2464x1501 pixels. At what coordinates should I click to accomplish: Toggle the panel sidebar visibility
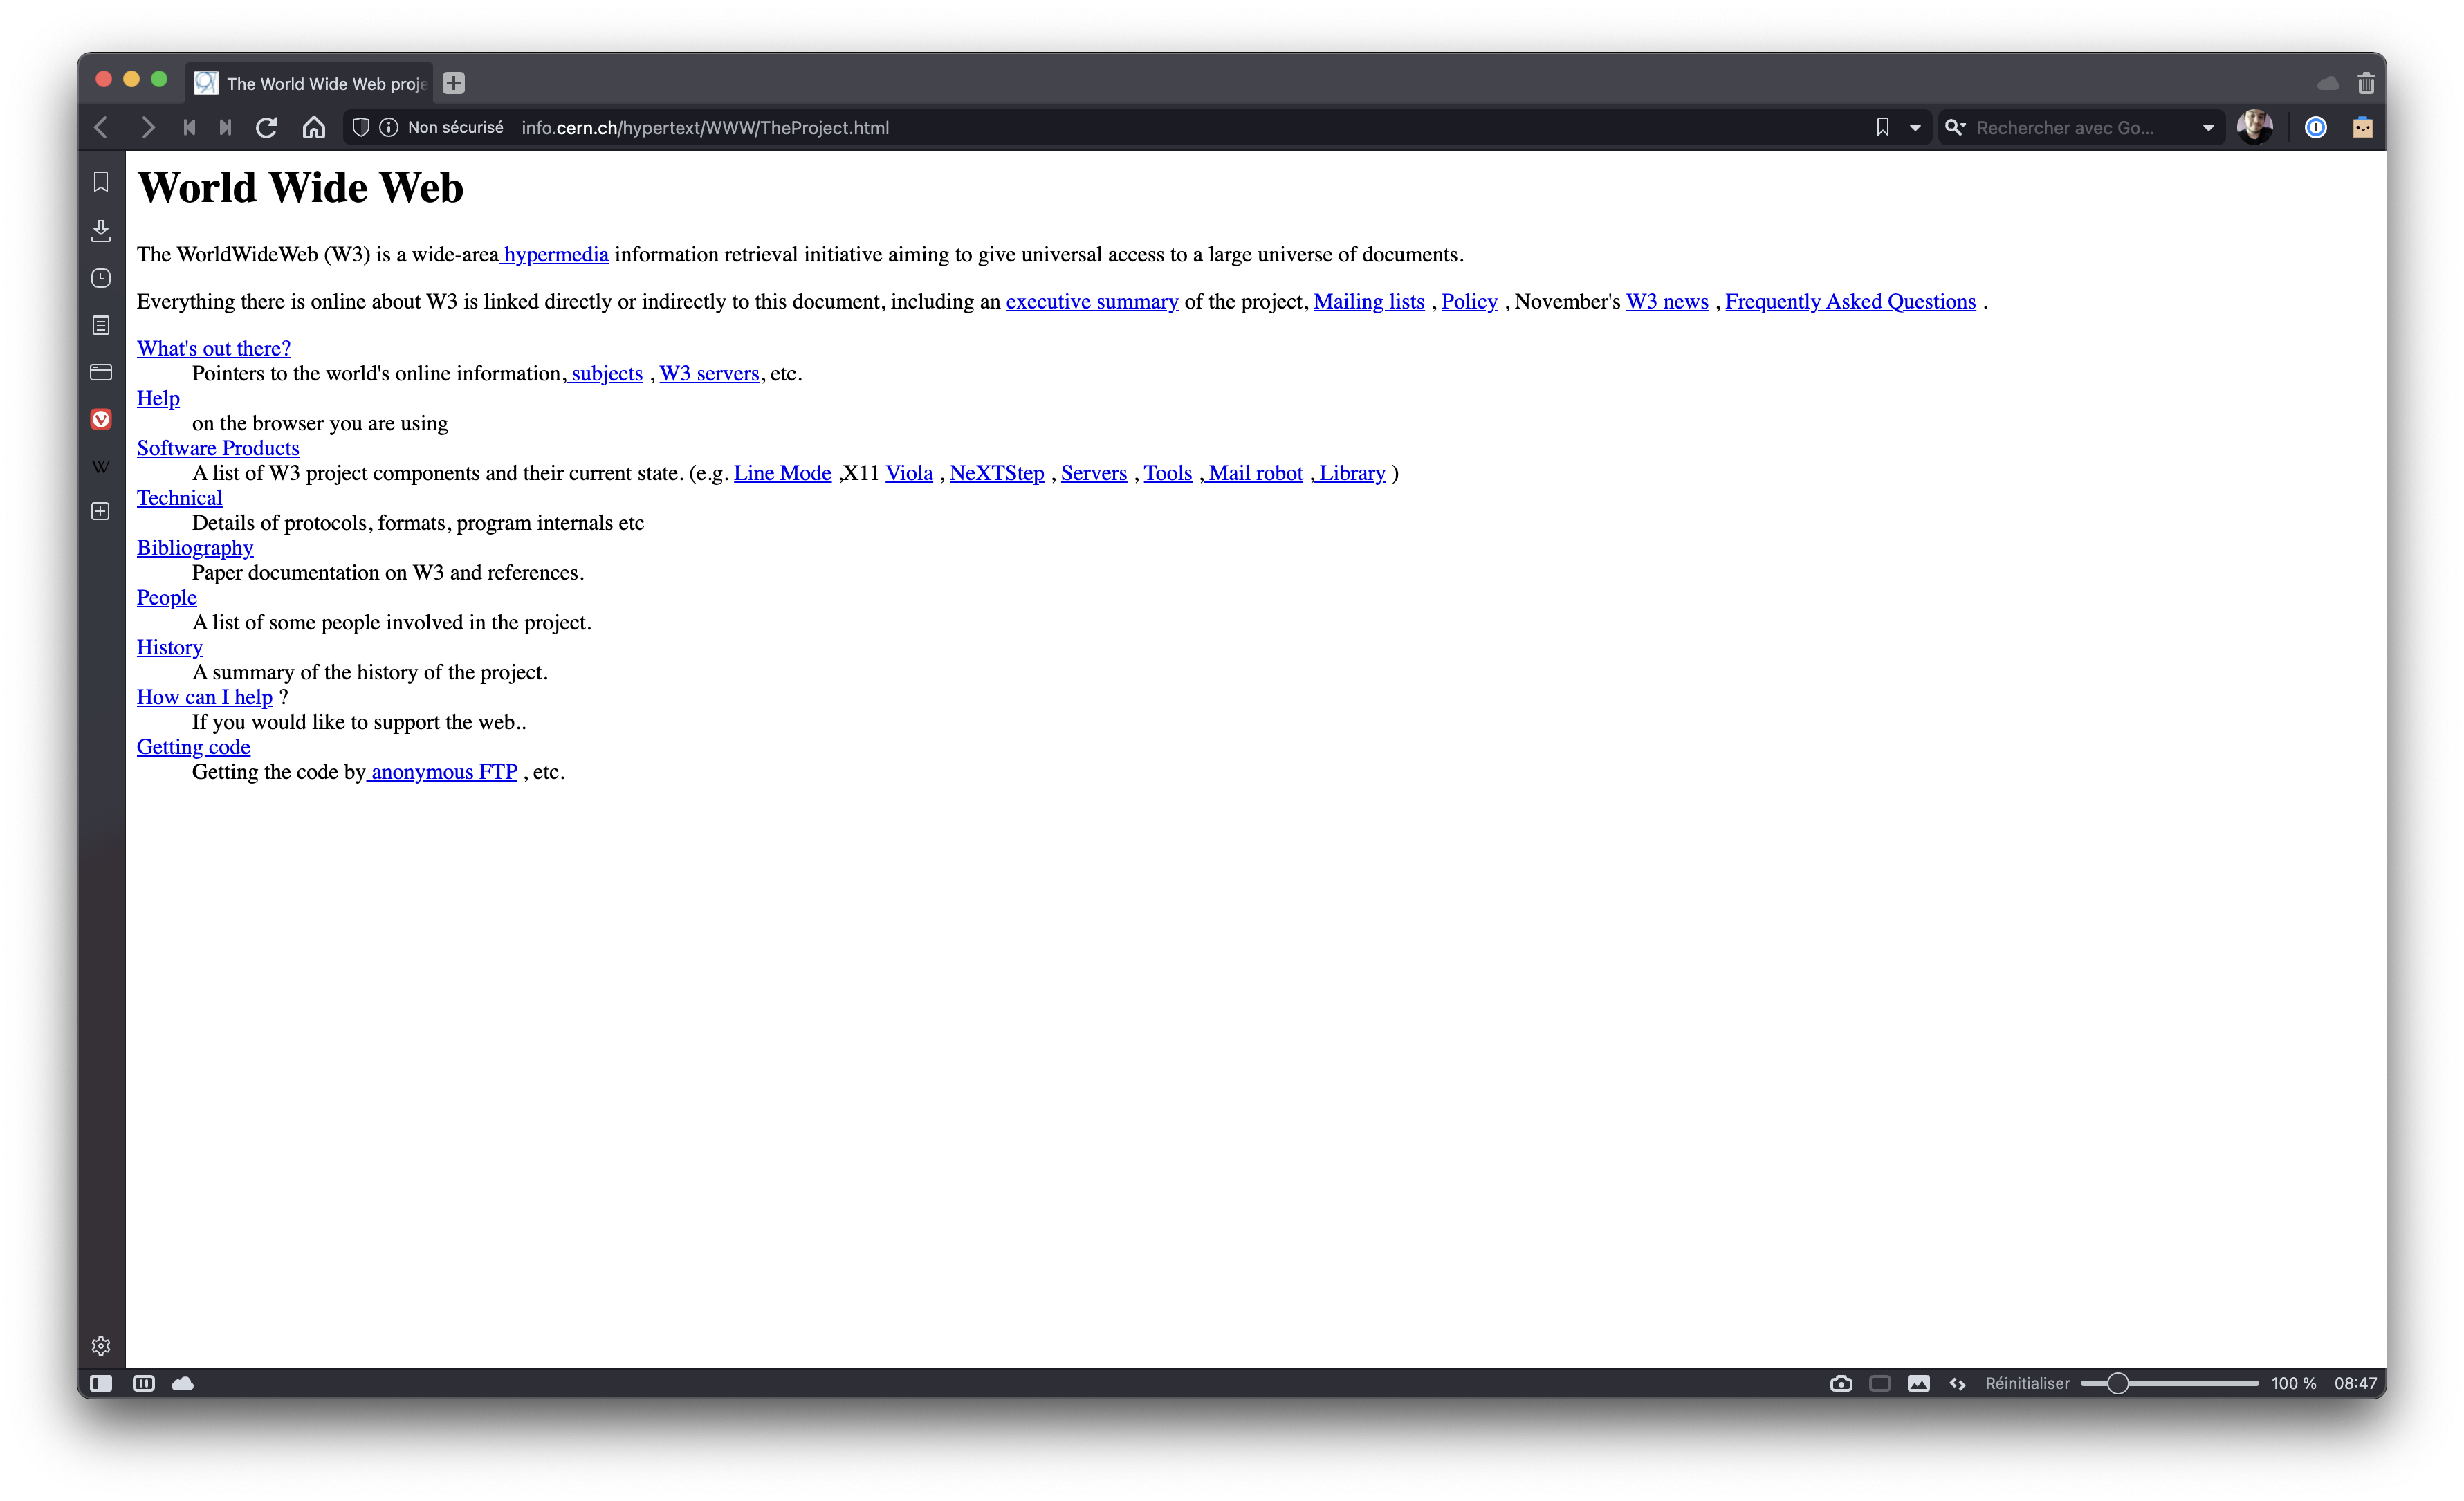coord(101,1383)
